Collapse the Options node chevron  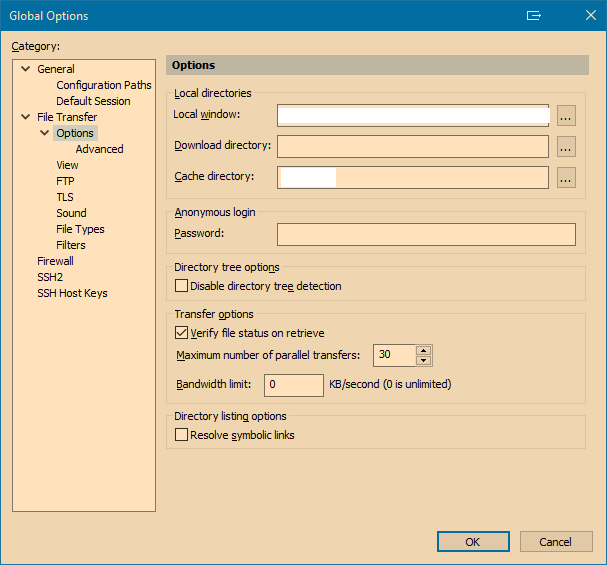(45, 133)
